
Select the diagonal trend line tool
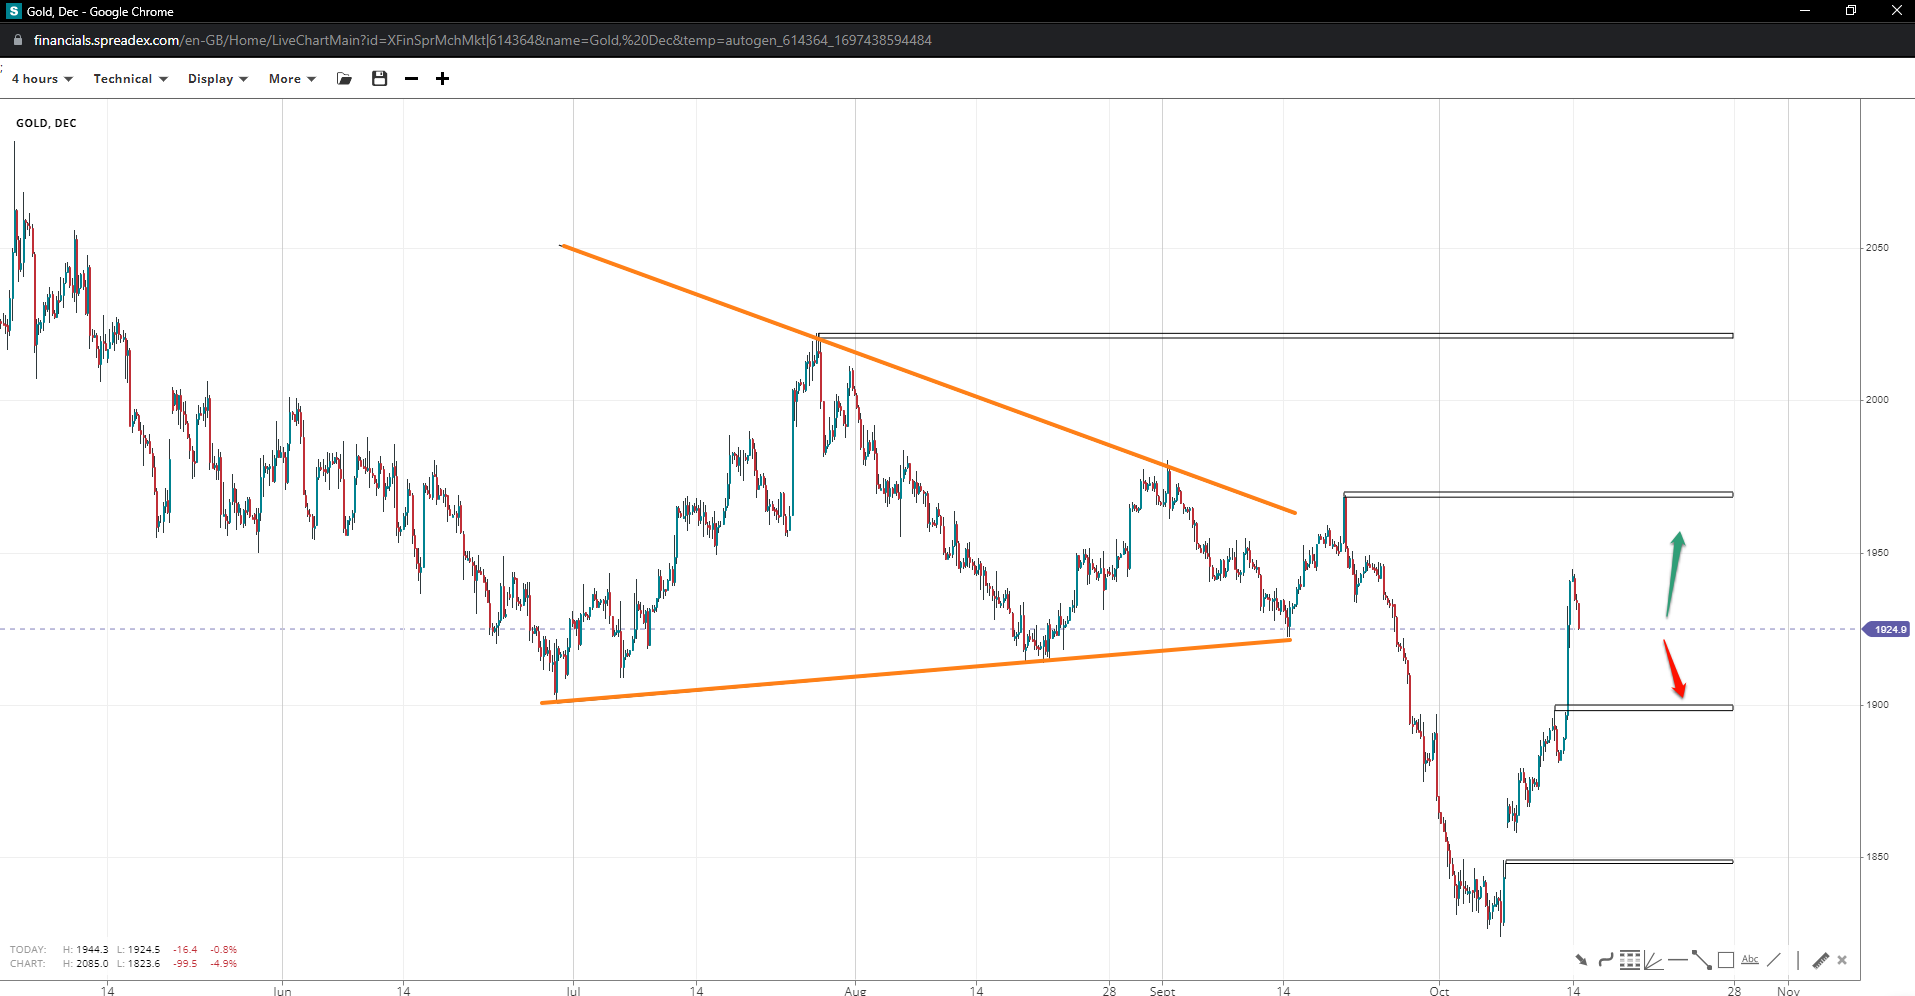(x=1773, y=960)
